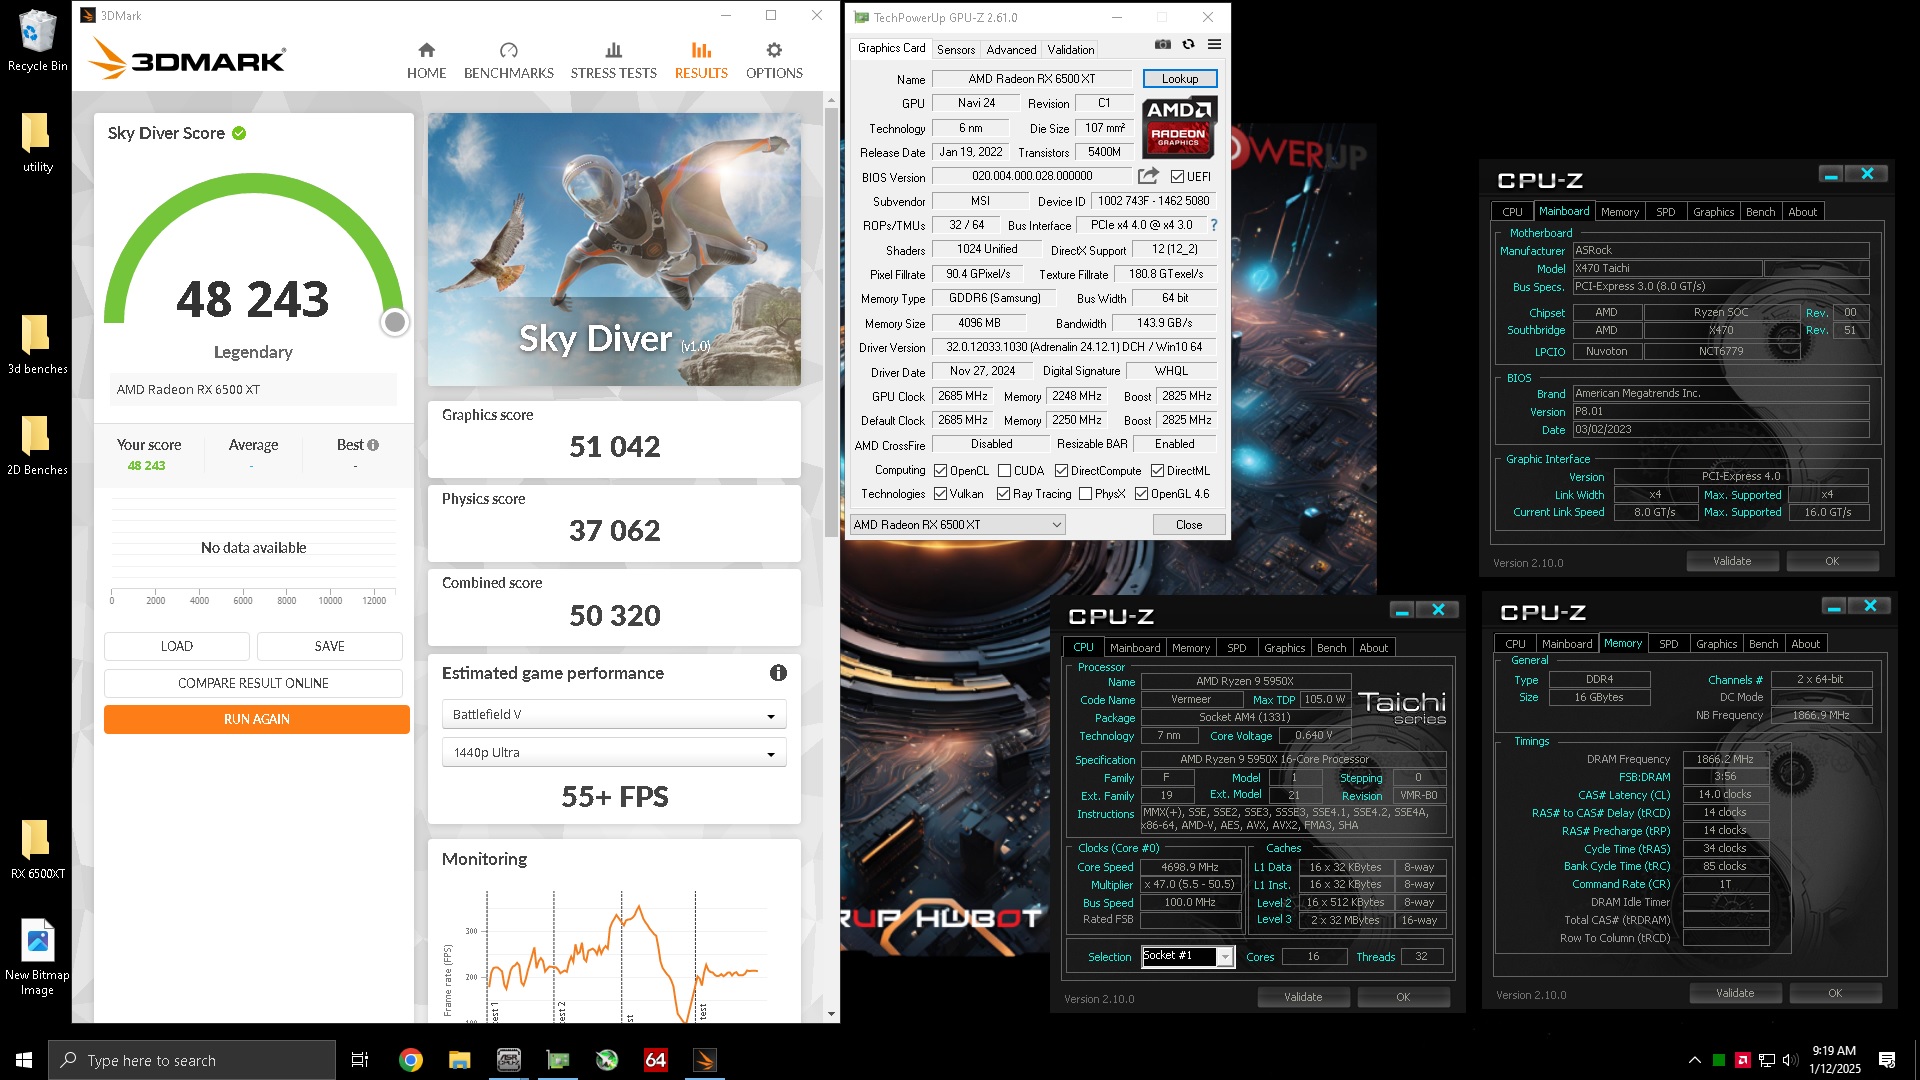Click the score gauge end knob
Image resolution: width=1920 pixels, height=1080 pixels.
[x=395, y=322]
